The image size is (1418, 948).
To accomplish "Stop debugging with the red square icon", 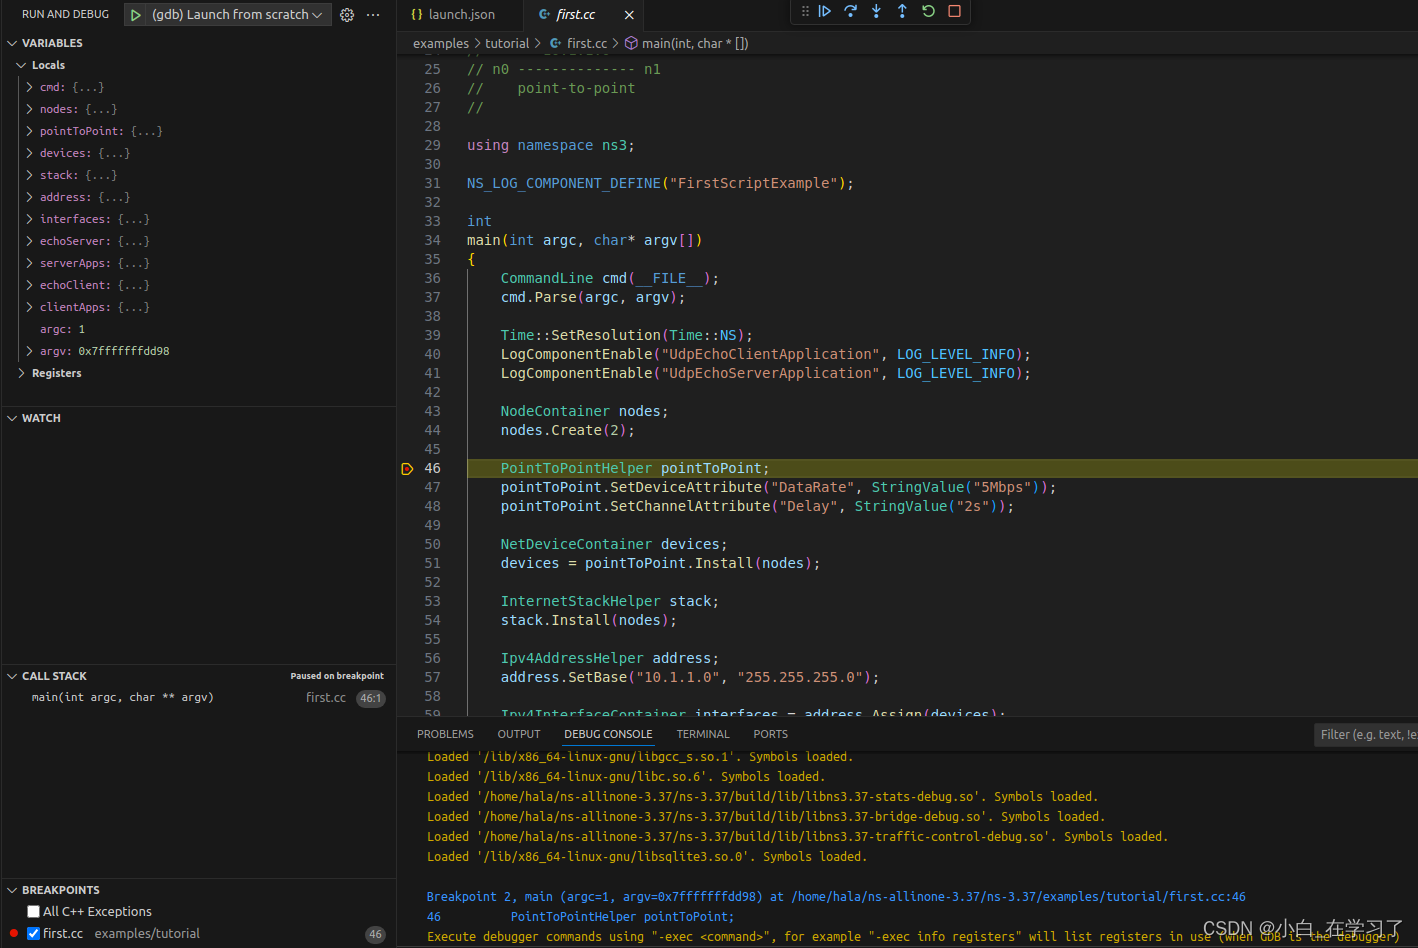I will click(x=952, y=12).
